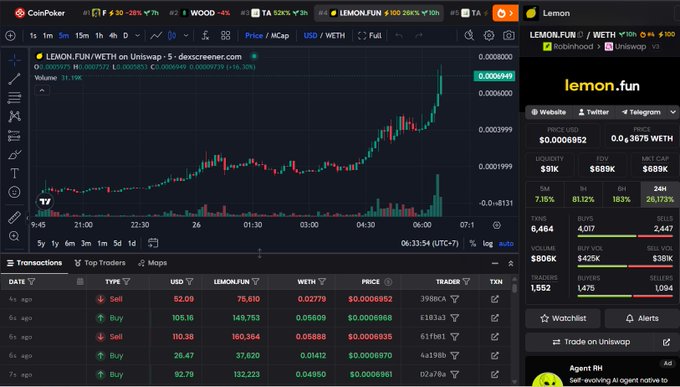
Task: Open the Twitter link
Action: [593, 112]
